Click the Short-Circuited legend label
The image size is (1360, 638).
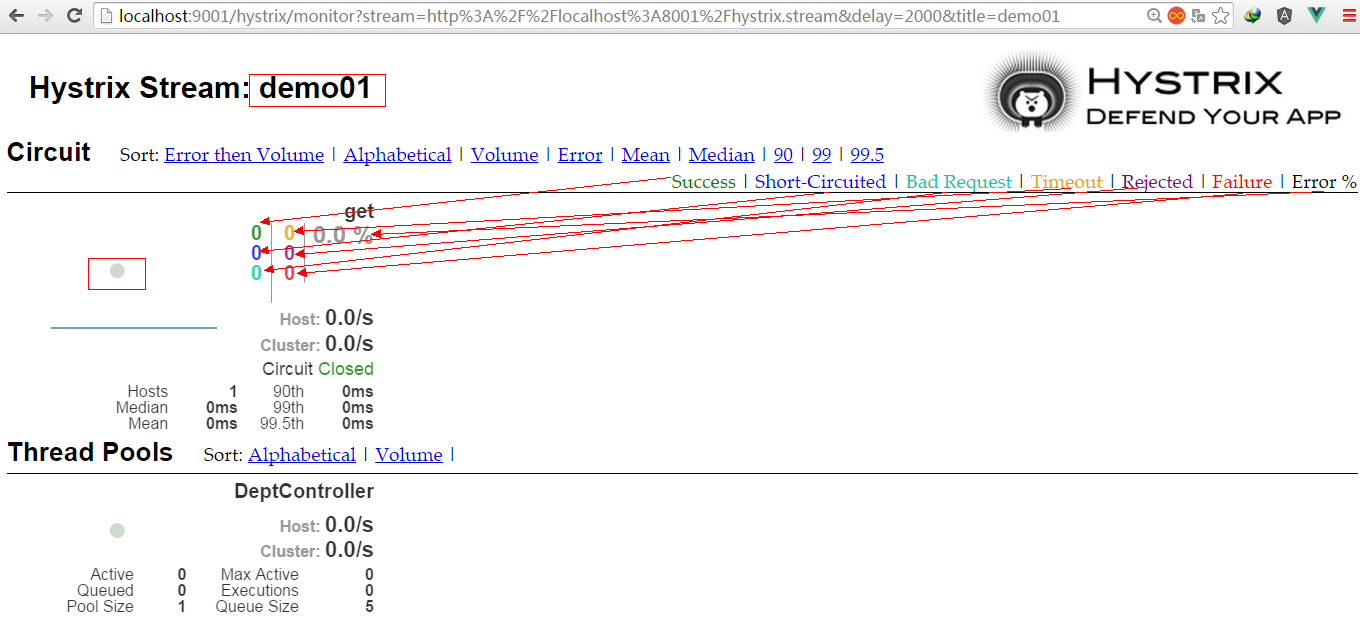point(820,182)
